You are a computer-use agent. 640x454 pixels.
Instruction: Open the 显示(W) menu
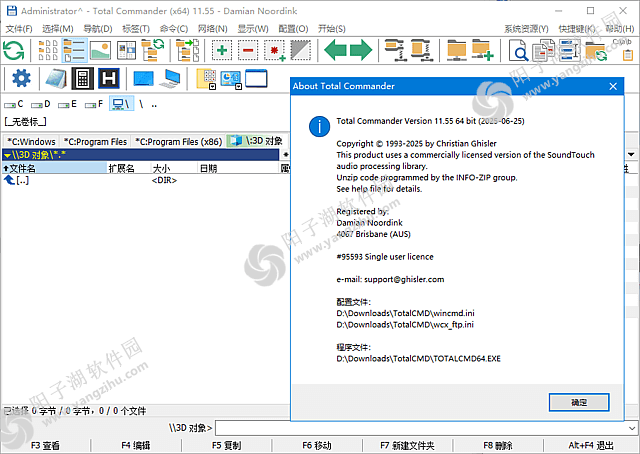tap(253, 29)
